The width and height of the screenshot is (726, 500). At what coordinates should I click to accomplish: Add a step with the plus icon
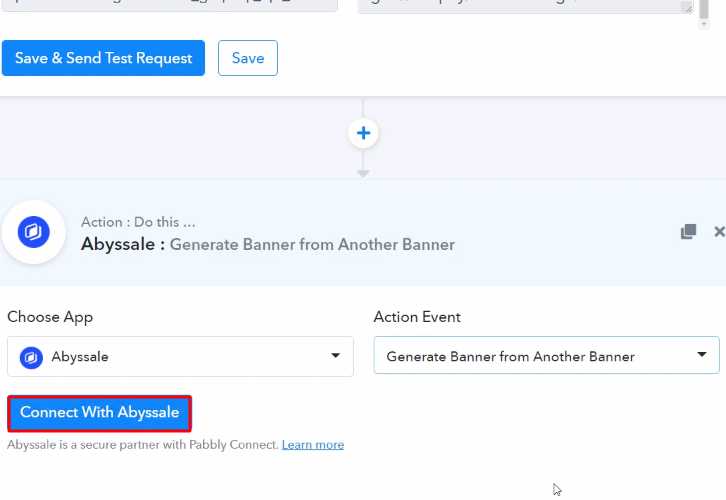click(363, 133)
